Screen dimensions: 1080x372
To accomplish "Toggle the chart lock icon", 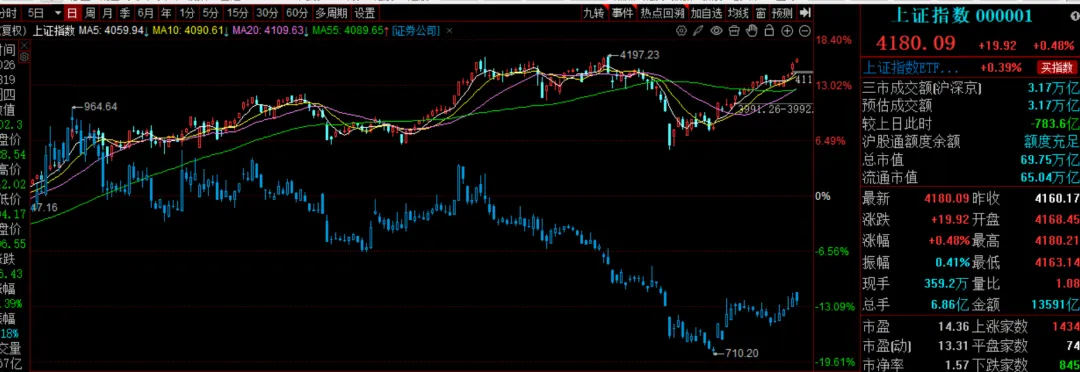I will click(770, 31).
